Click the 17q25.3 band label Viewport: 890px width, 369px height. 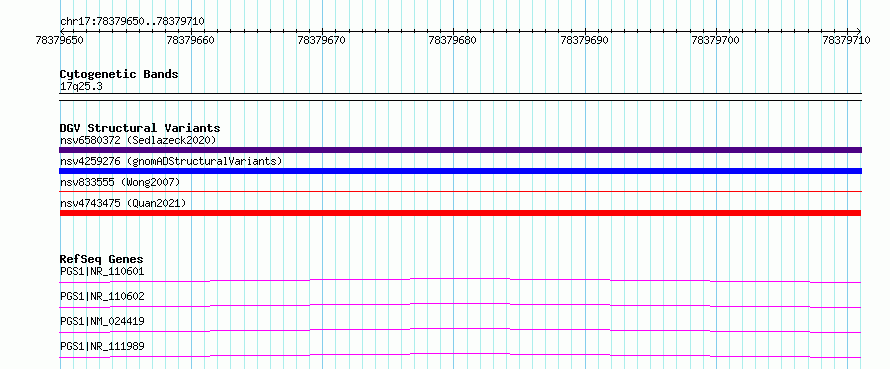[81, 87]
